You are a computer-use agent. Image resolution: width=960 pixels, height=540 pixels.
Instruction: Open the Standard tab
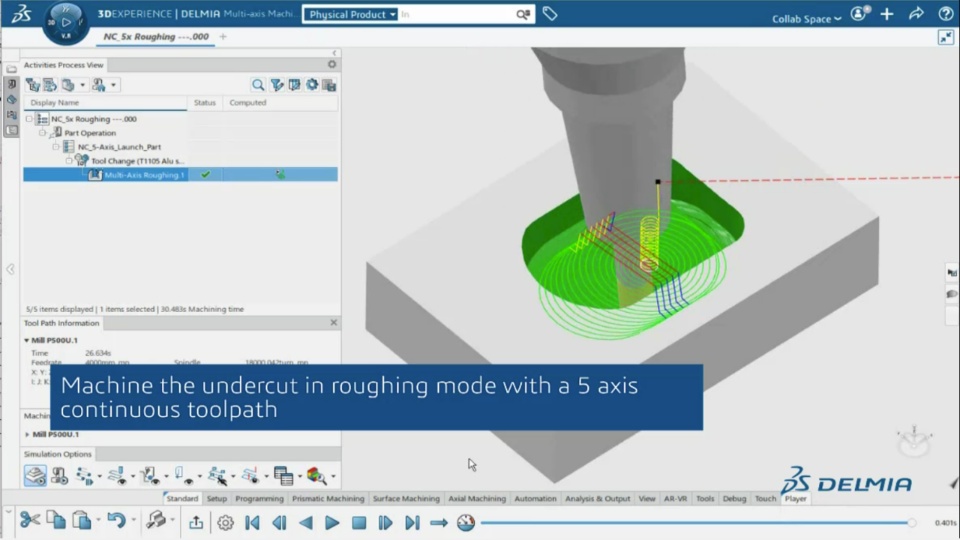pyautogui.click(x=182, y=498)
